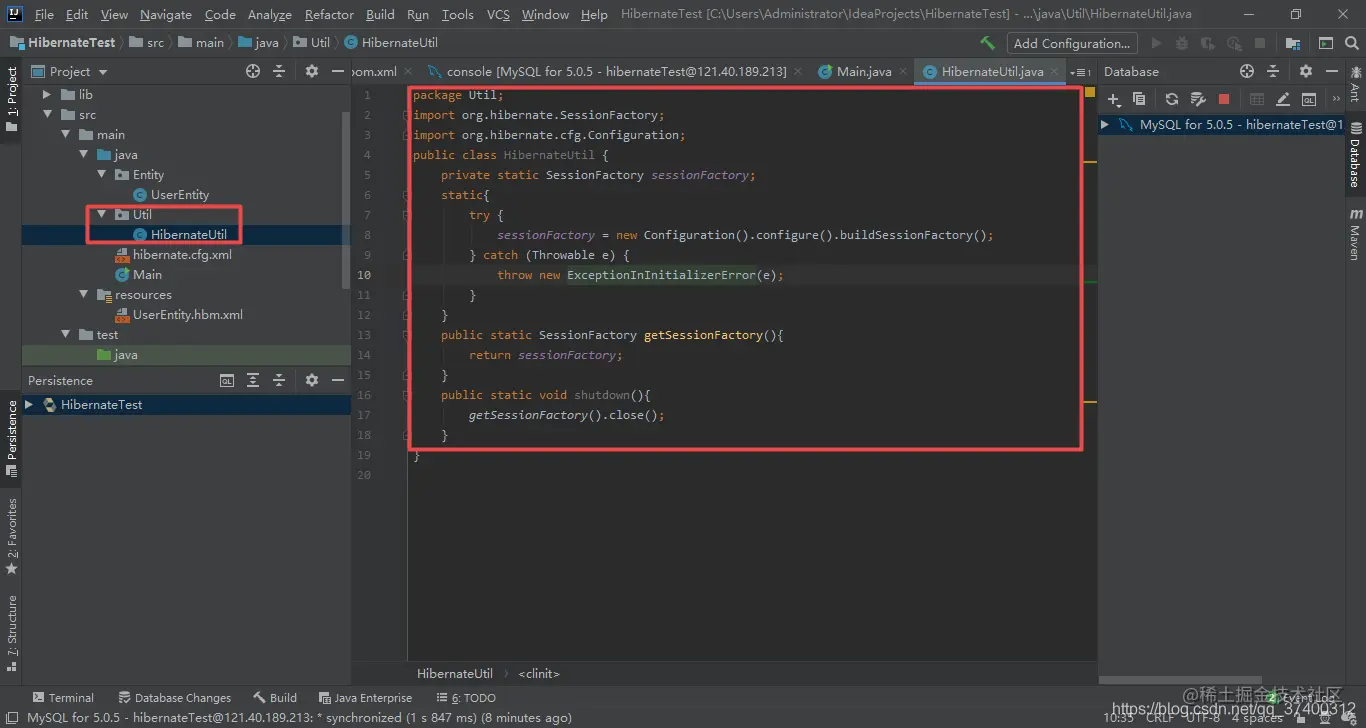
Task: Expand the HibernateTest persistence node
Action: 29,404
